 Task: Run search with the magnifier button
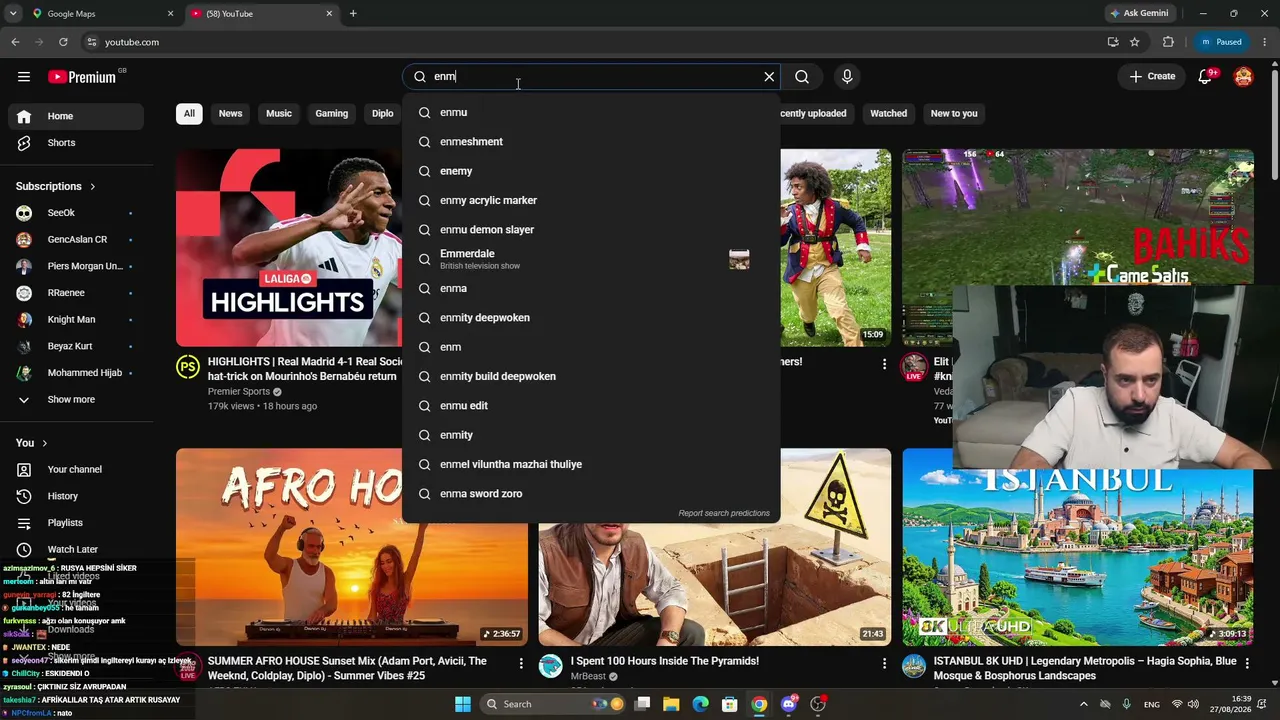coord(802,76)
